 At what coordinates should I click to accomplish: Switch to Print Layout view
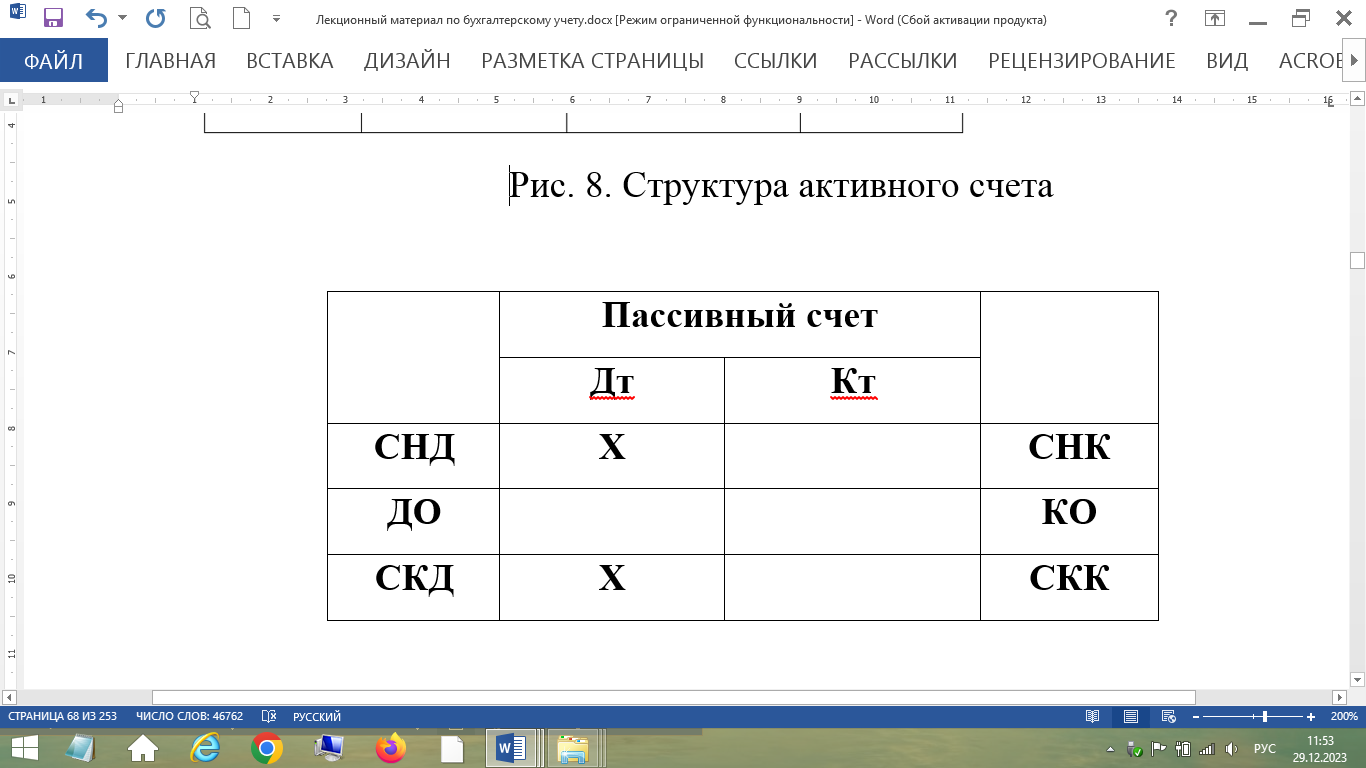tap(1130, 717)
